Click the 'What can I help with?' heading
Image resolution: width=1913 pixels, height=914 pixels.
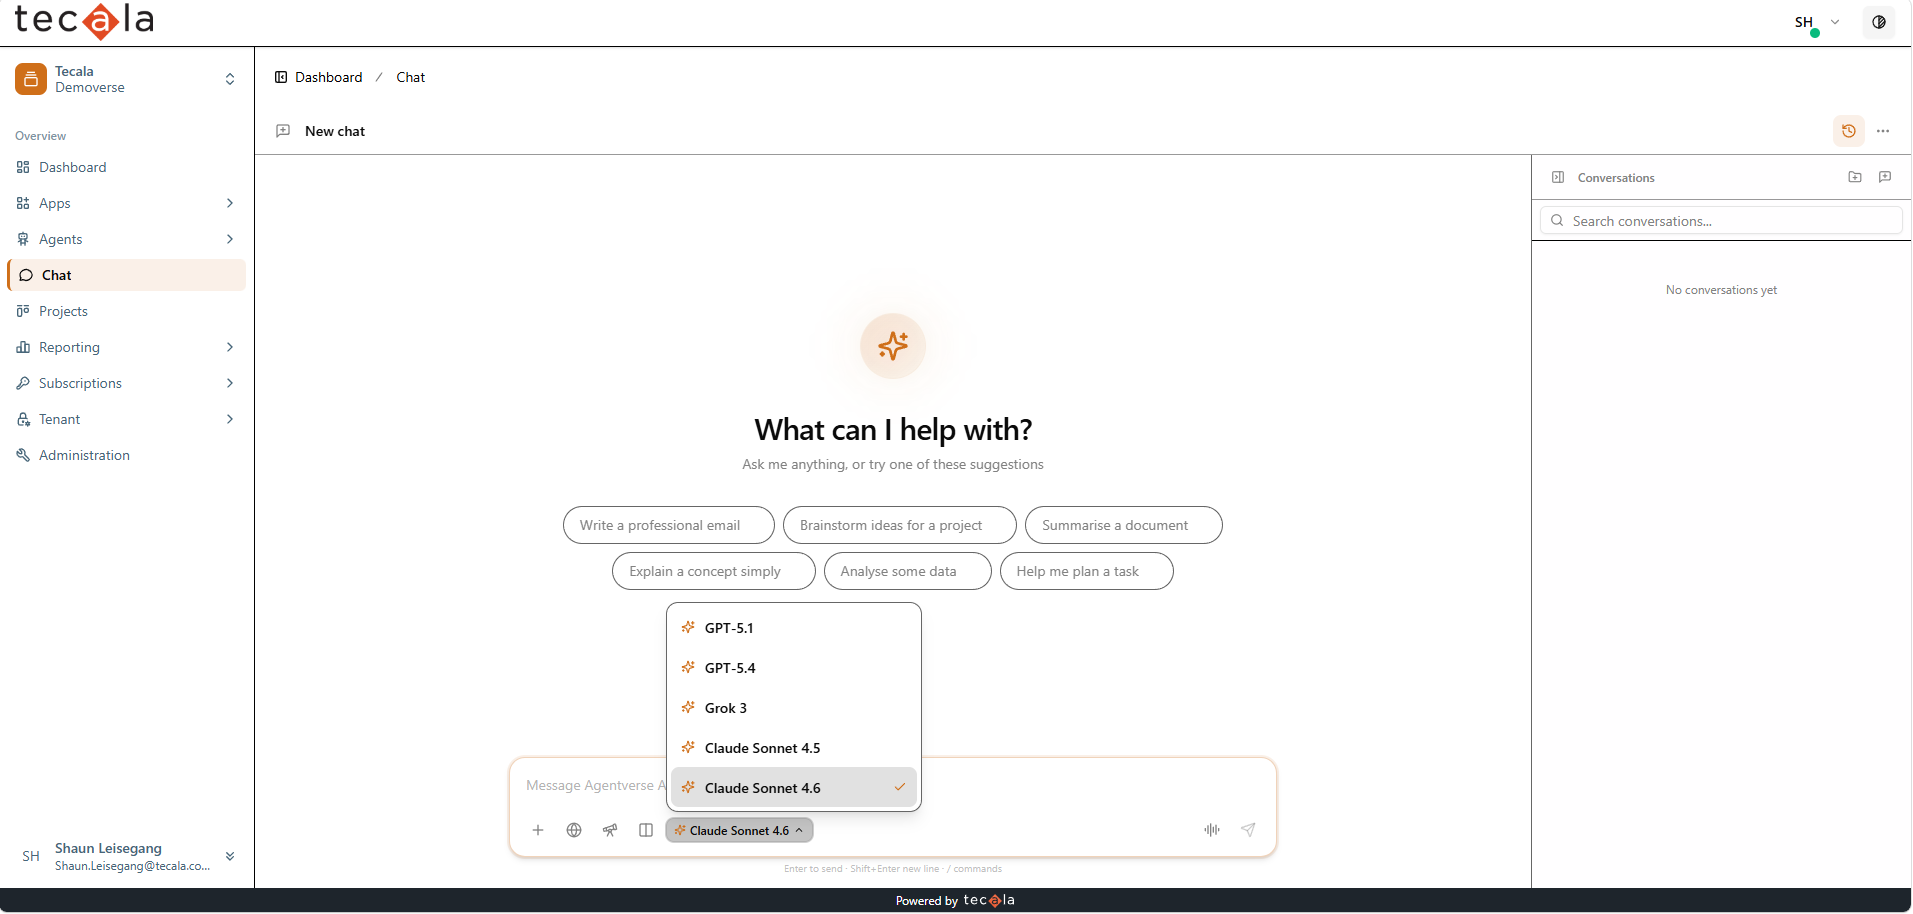coord(893,430)
